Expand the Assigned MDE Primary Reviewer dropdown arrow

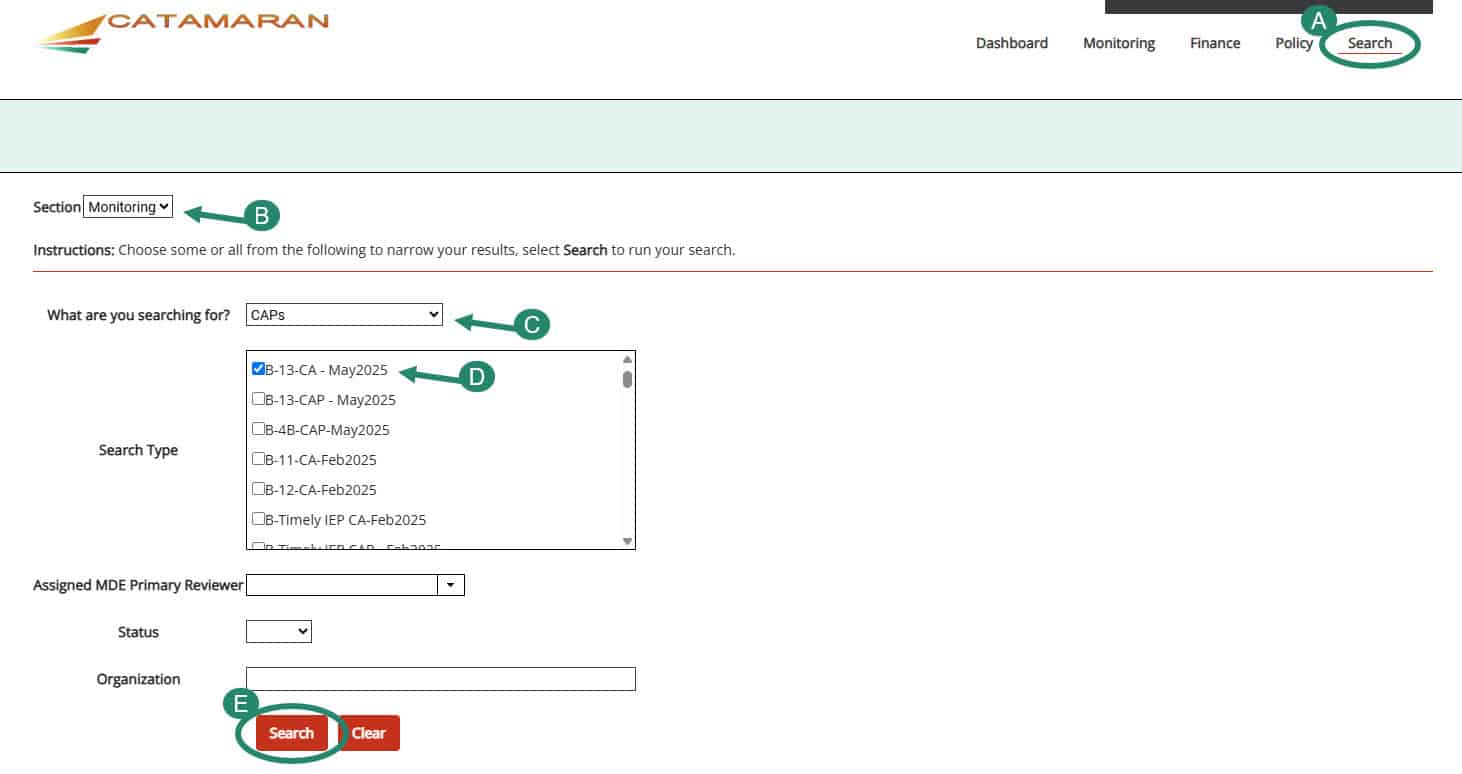click(451, 585)
